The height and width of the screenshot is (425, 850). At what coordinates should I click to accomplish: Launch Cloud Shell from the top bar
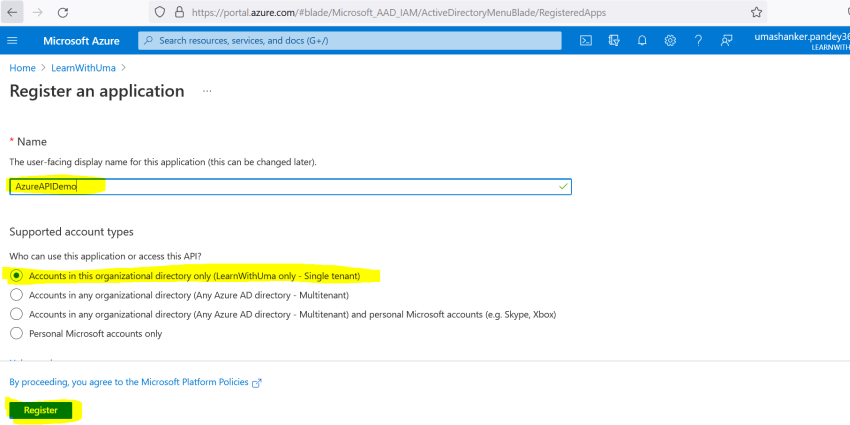586,41
